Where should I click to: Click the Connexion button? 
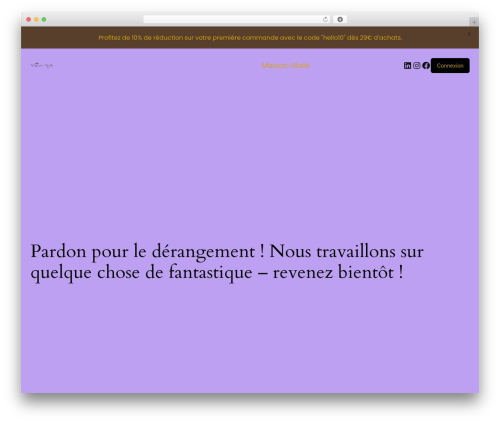pyautogui.click(x=450, y=65)
